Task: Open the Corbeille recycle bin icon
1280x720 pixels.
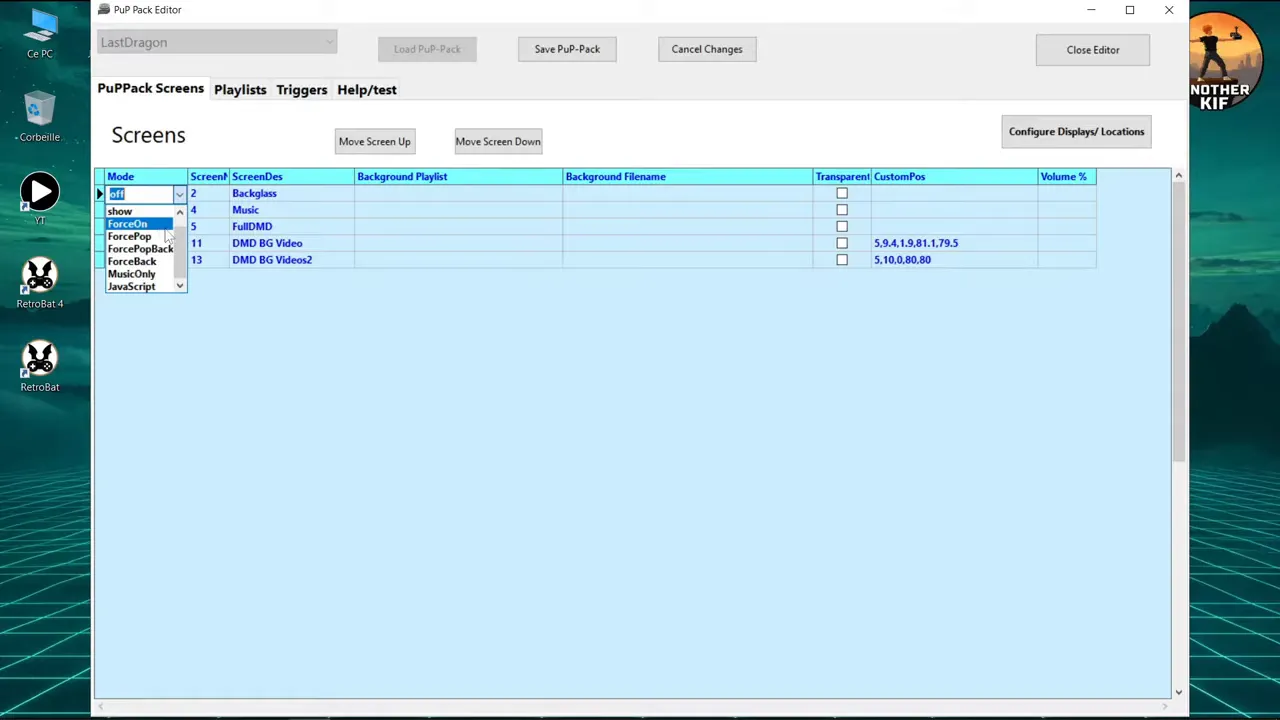Action: (x=40, y=117)
